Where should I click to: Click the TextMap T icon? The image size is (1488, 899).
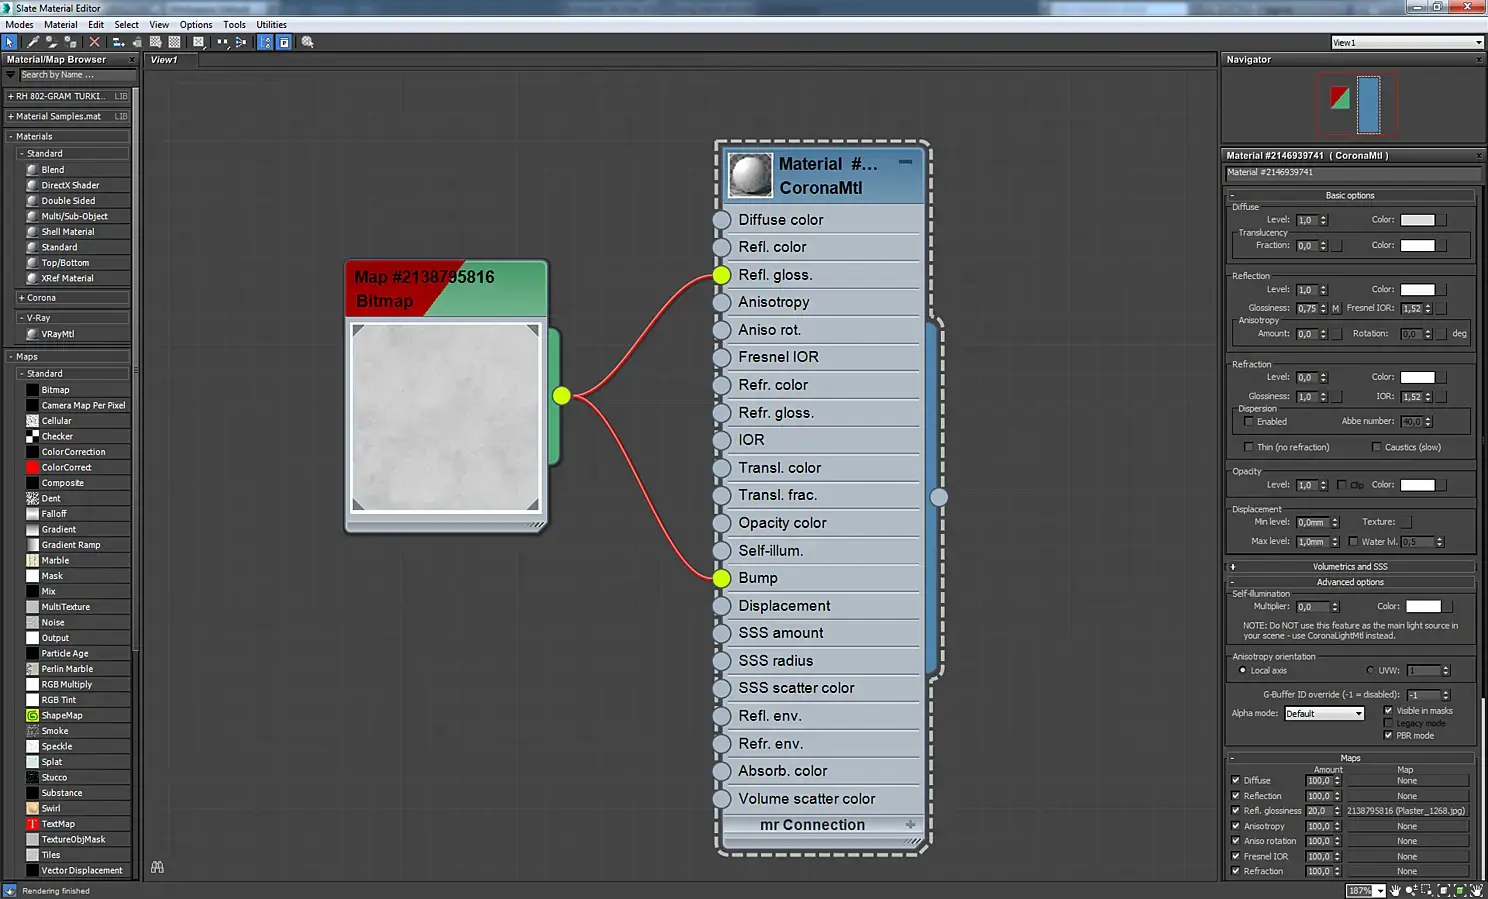coord(32,824)
